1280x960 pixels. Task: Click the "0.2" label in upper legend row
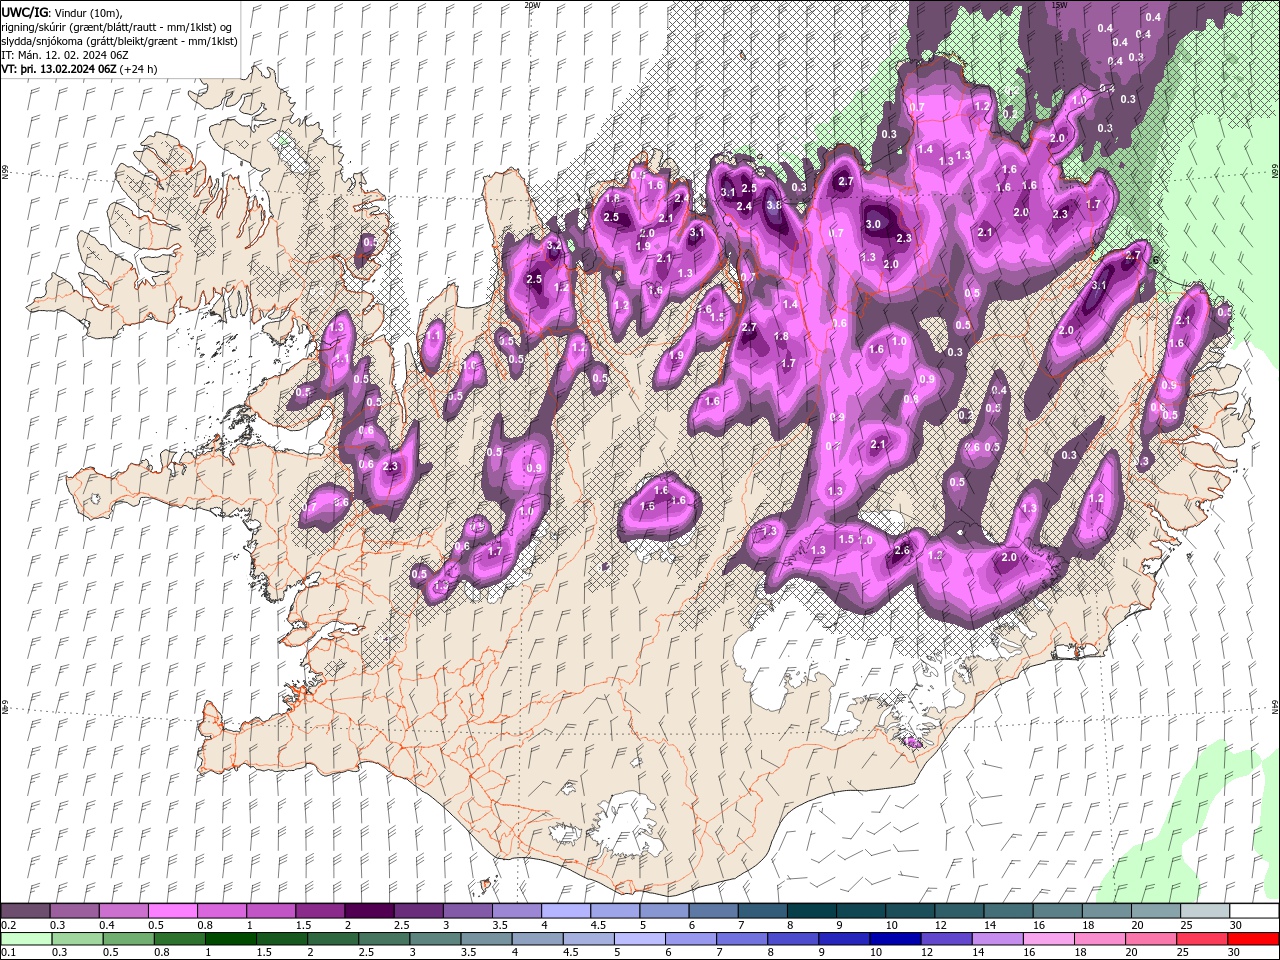tap(8, 926)
